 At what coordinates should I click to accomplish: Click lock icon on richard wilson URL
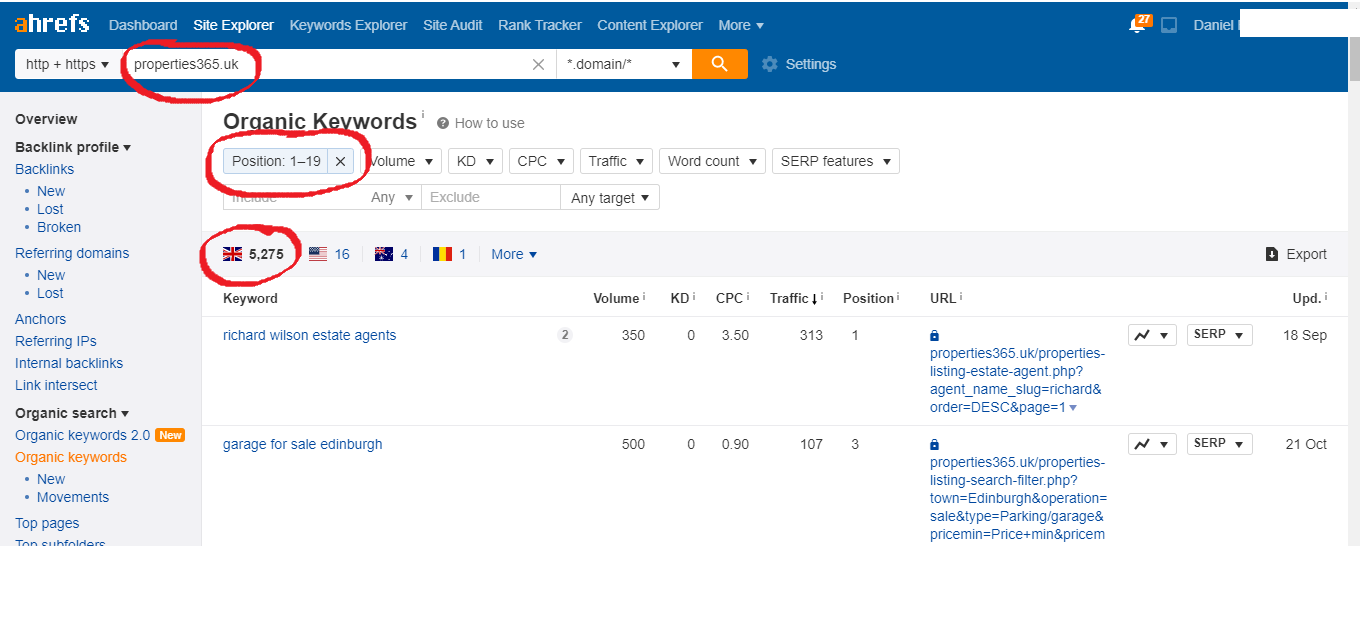pyautogui.click(x=934, y=336)
